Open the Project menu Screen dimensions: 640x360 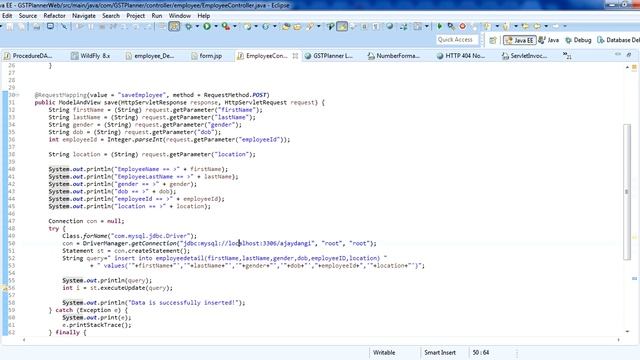point(136,16)
